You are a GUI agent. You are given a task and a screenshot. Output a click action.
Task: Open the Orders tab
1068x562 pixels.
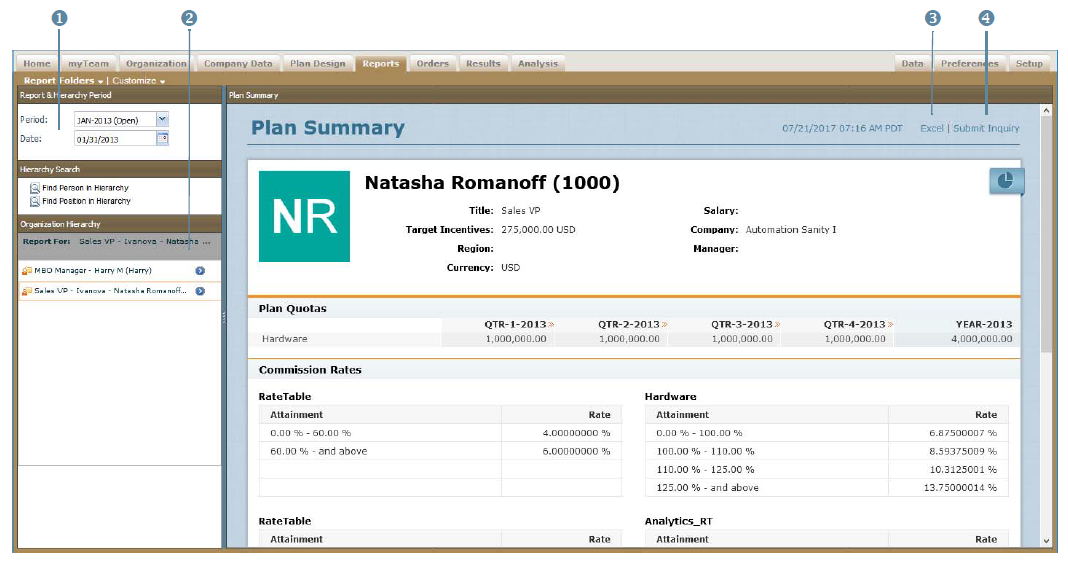pyautogui.click(x=433, y=63)
